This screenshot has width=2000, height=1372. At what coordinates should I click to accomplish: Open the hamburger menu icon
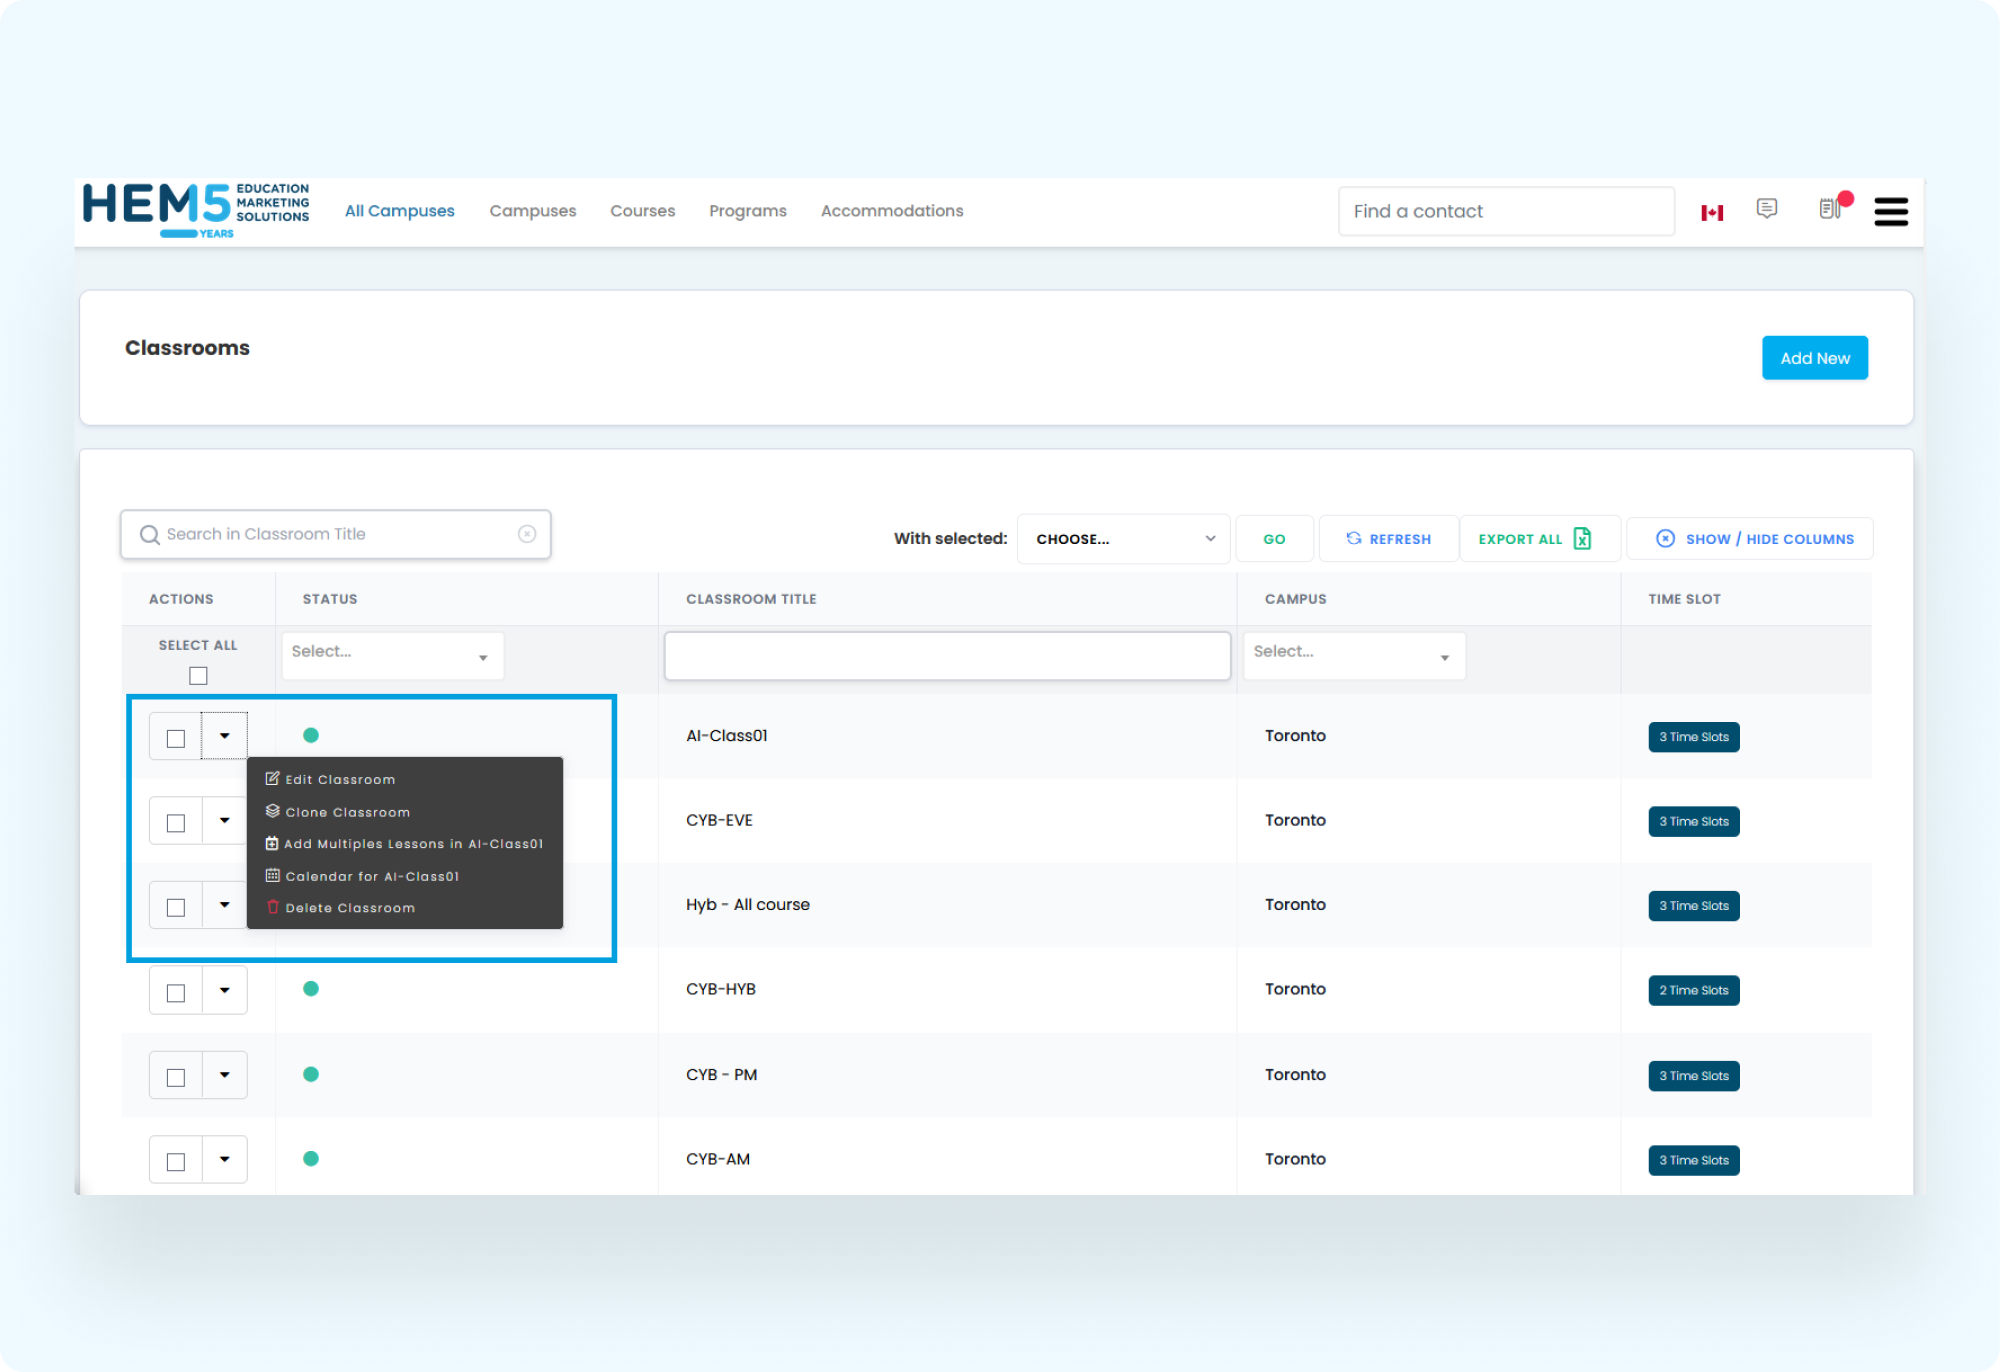tap(1890, 212)
